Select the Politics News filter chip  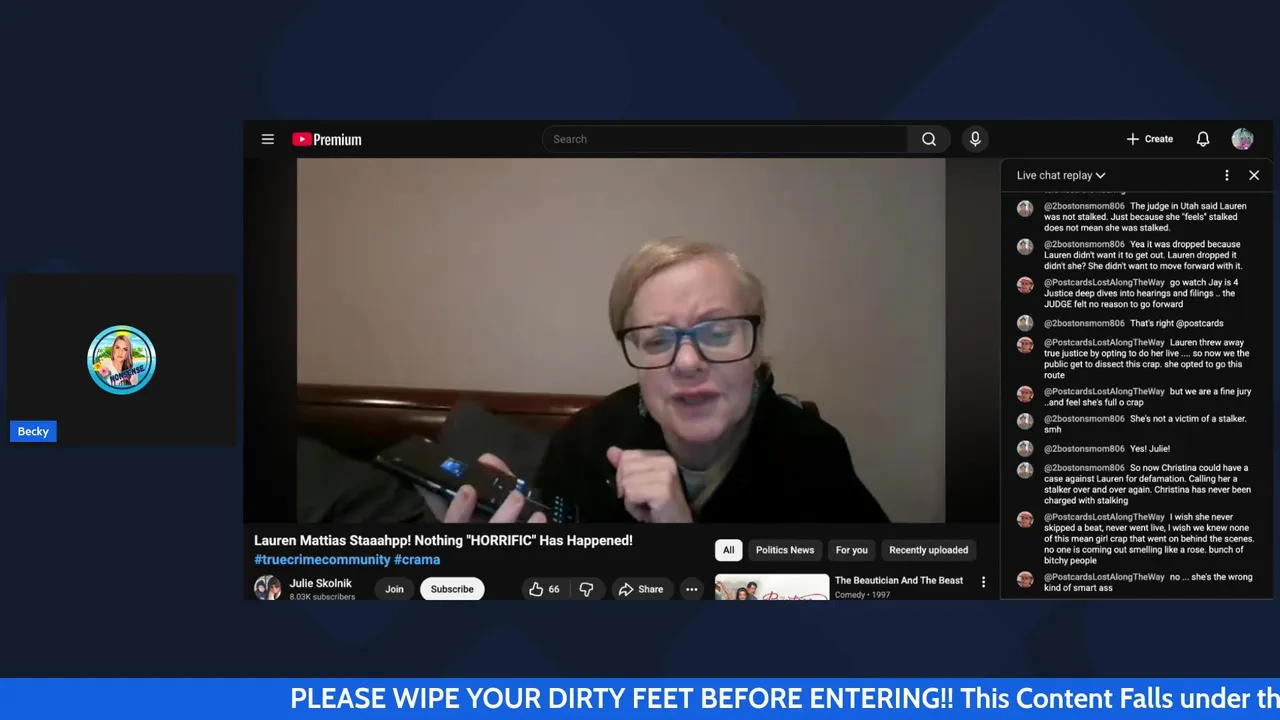785,550
